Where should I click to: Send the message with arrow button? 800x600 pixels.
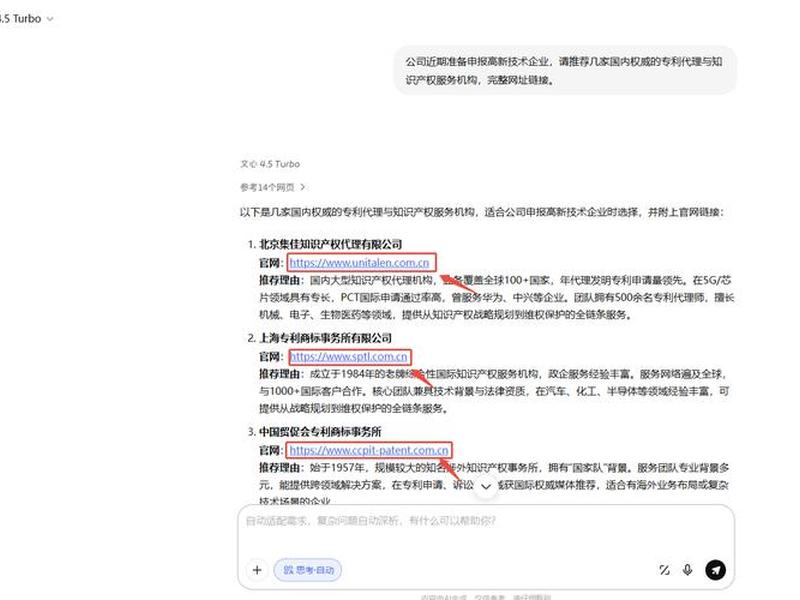tap(715, 570)
